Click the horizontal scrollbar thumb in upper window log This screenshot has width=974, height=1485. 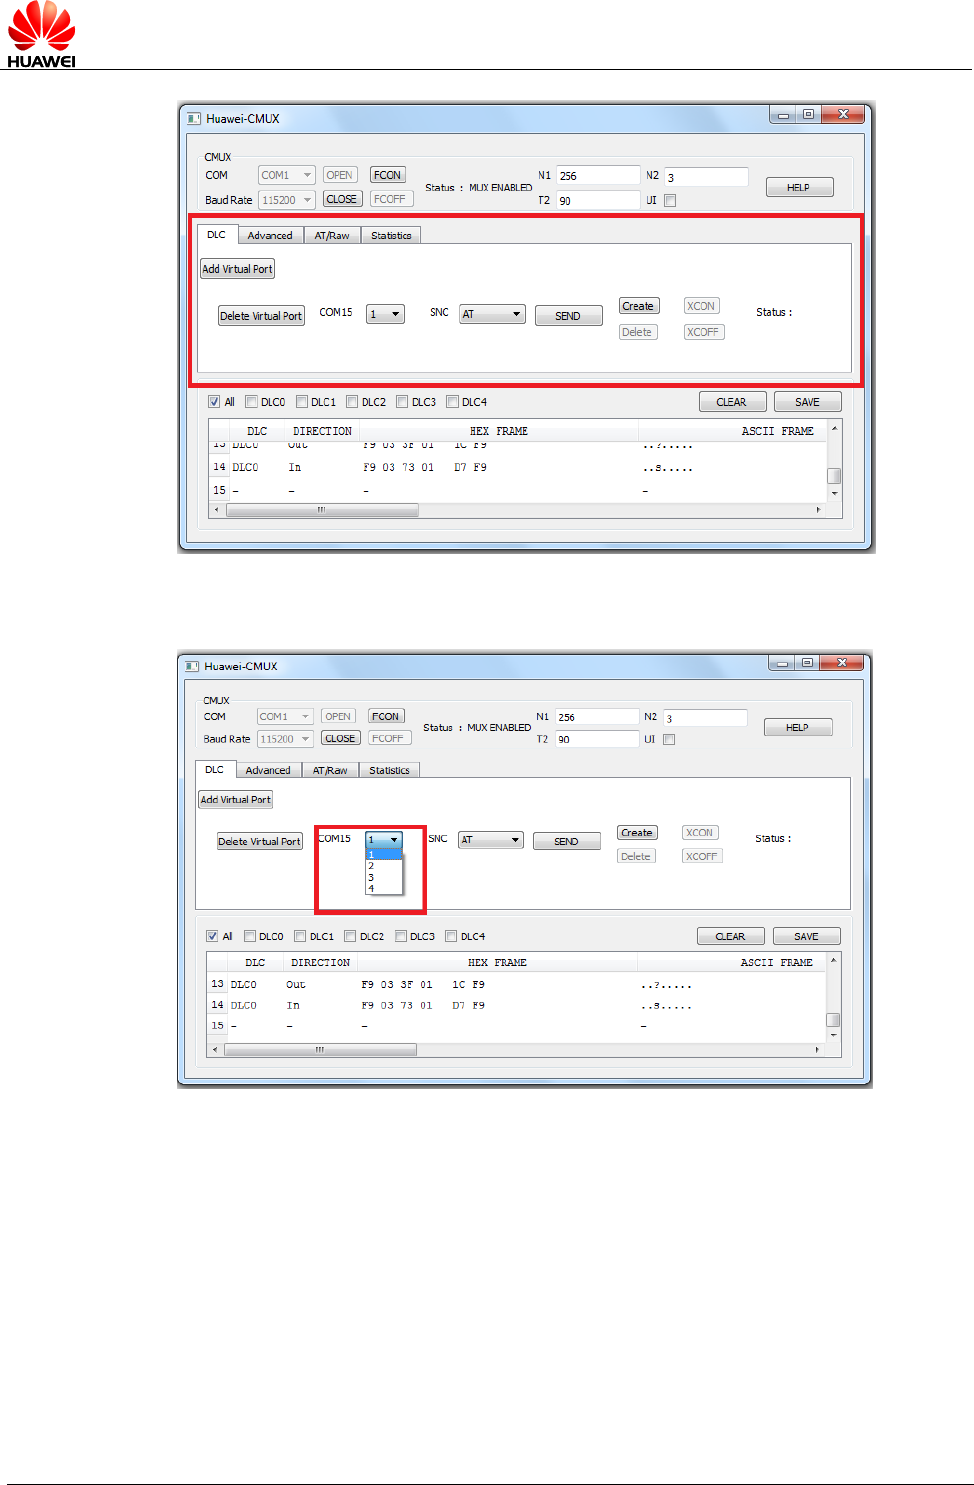(322, 510)
